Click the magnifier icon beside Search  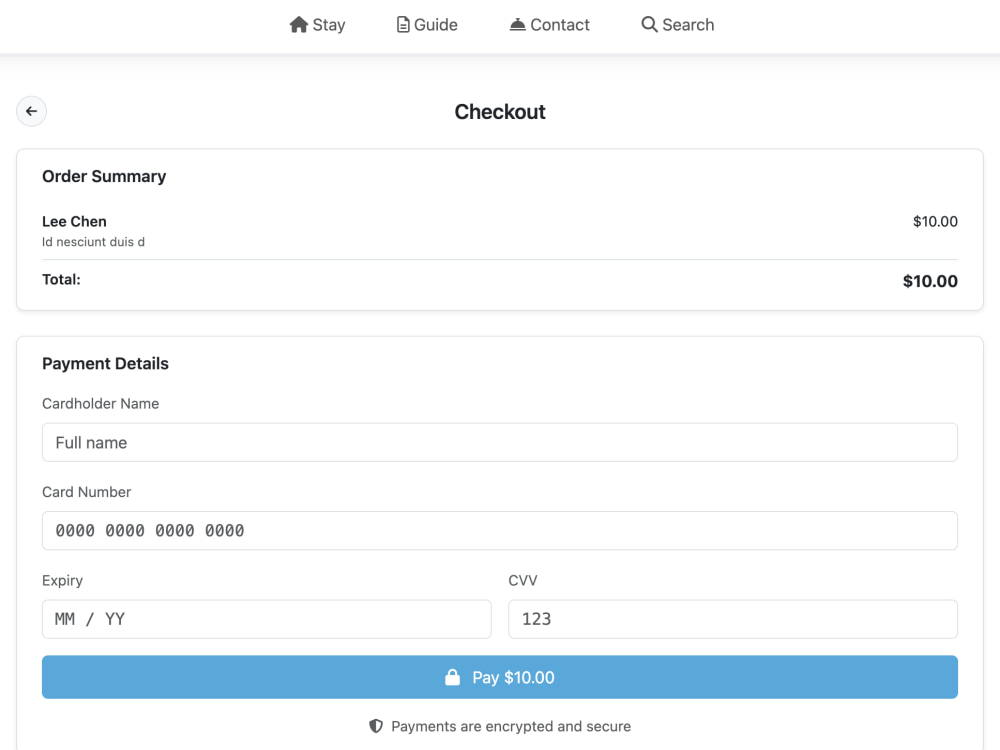click(x=649, y=25)
